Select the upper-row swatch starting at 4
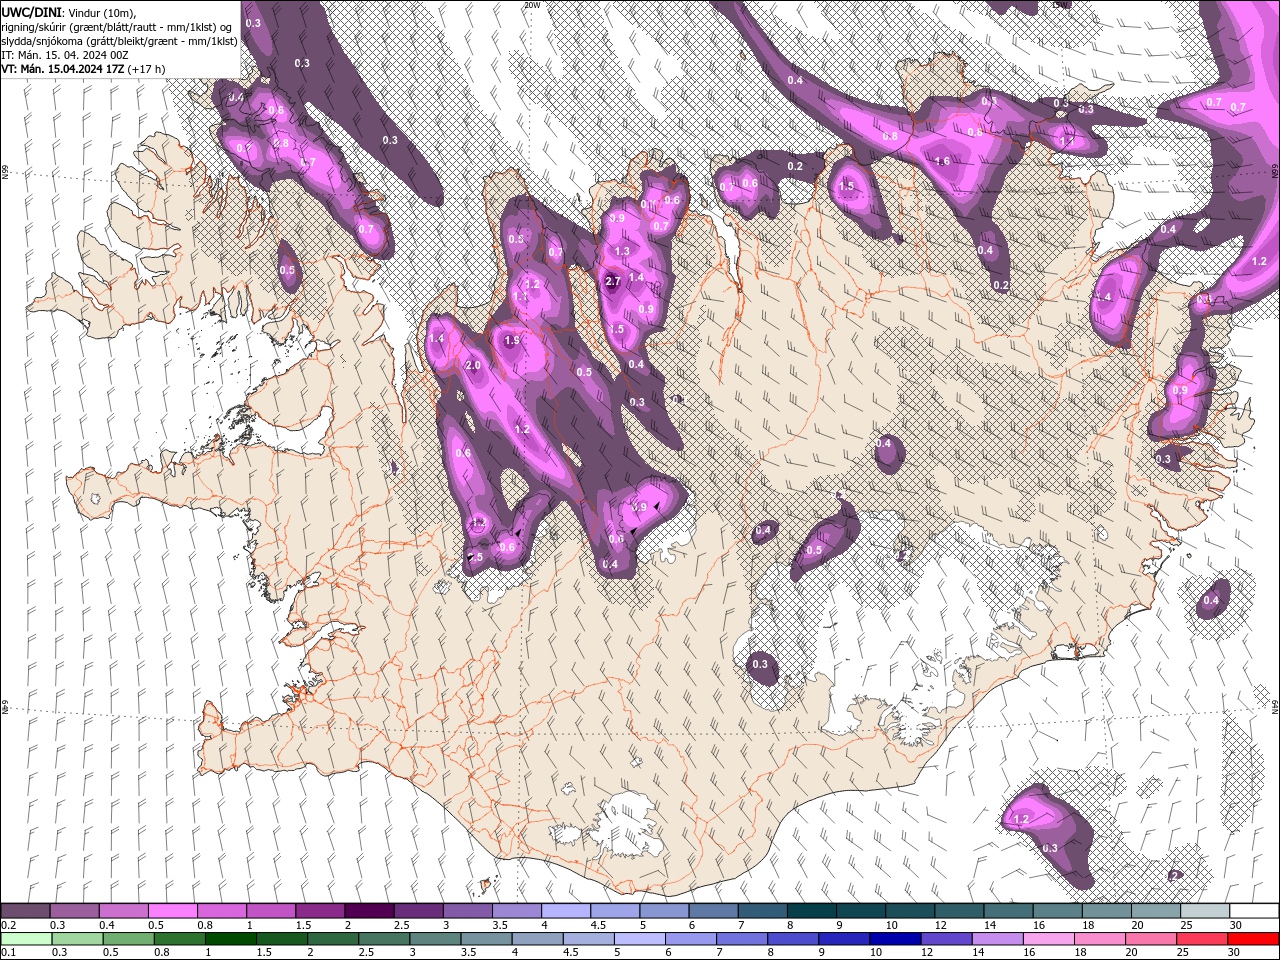1280x960 pixels. pos(566,911)
